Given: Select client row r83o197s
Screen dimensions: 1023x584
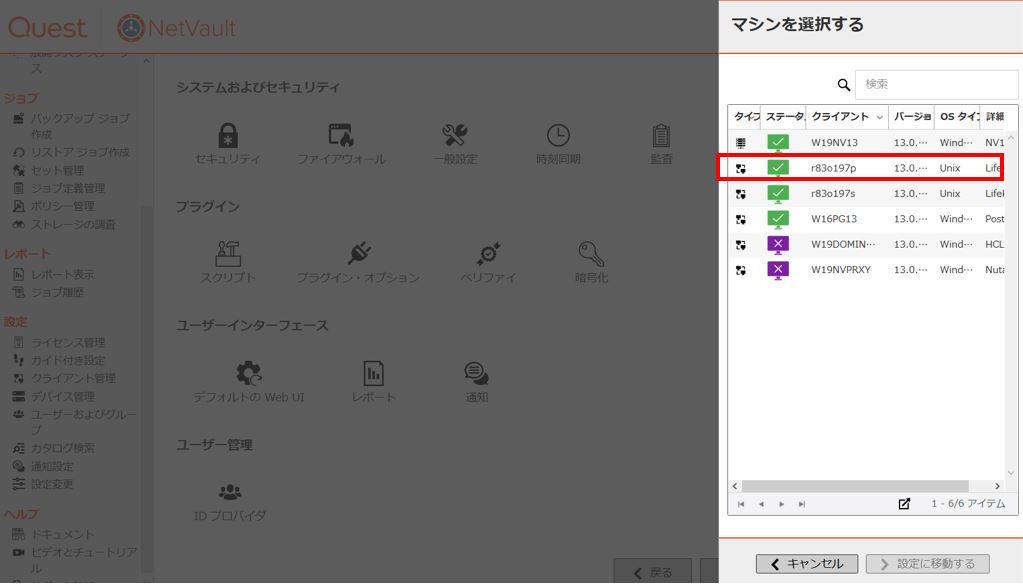Looking at the screenshot, I should [866, 194].
